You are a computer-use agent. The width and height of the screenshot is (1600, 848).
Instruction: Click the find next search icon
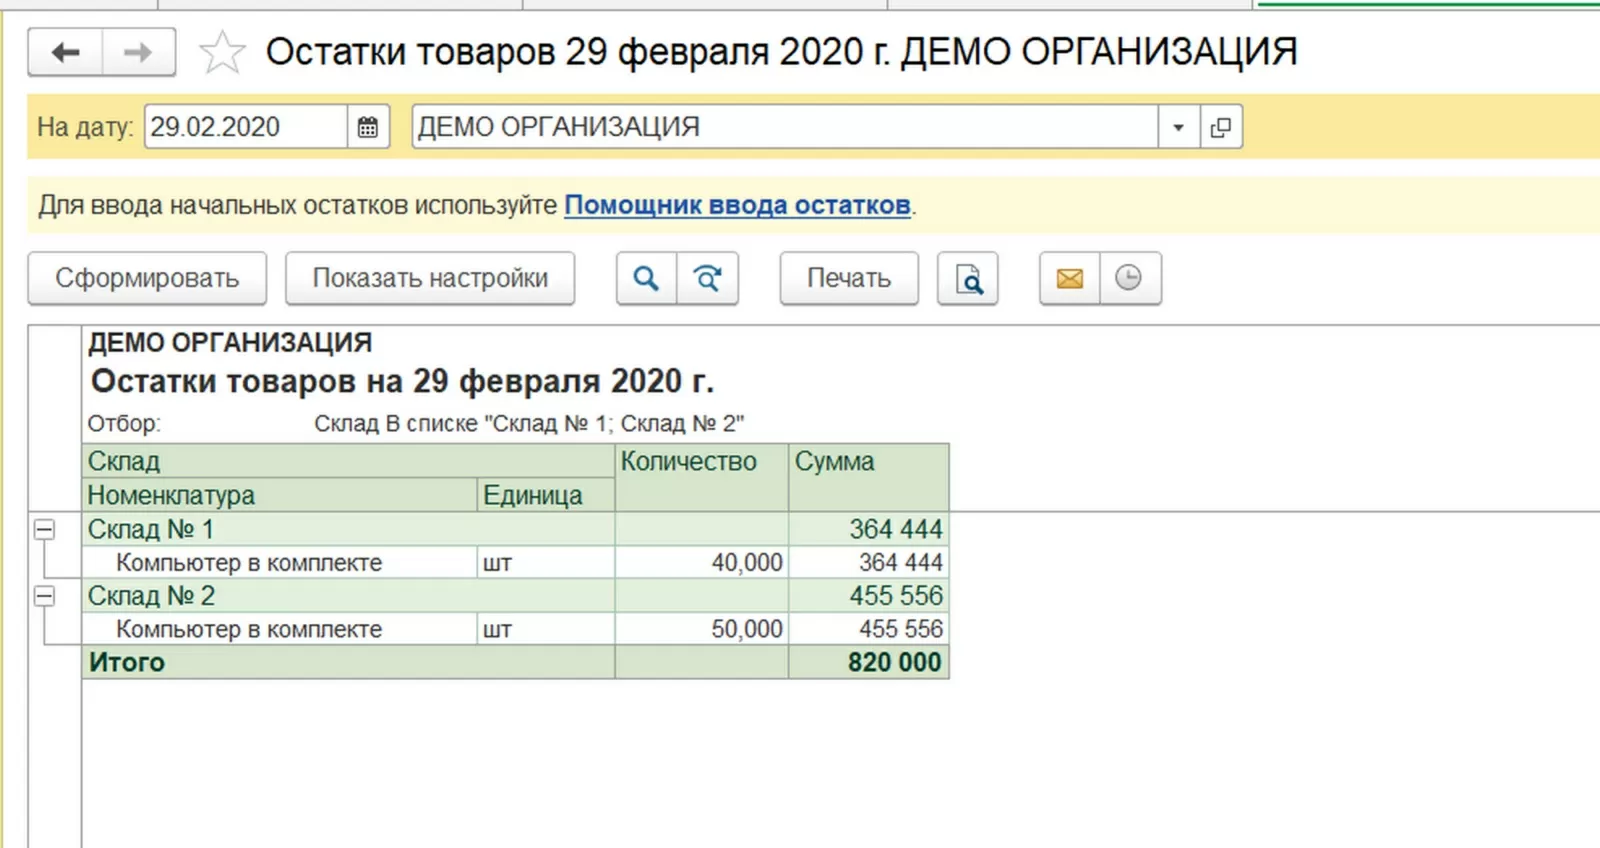pos(708,278)
